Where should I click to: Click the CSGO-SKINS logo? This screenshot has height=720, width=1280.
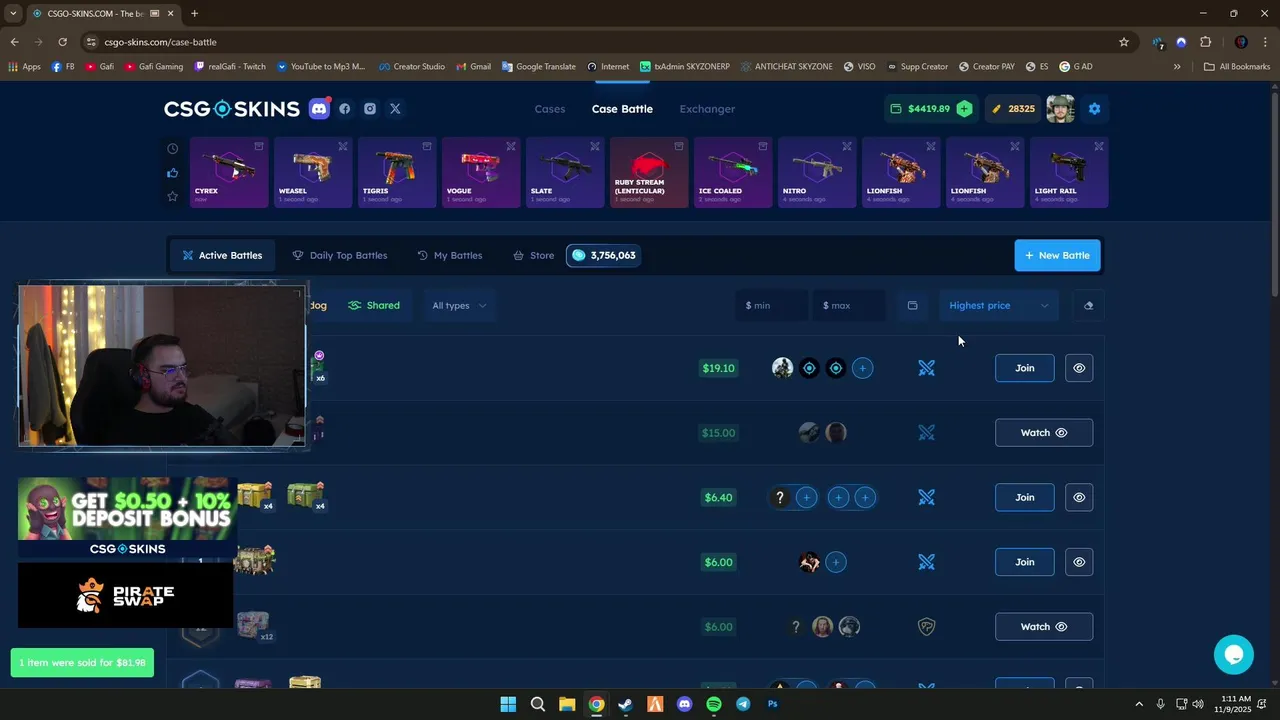[232, 109]
